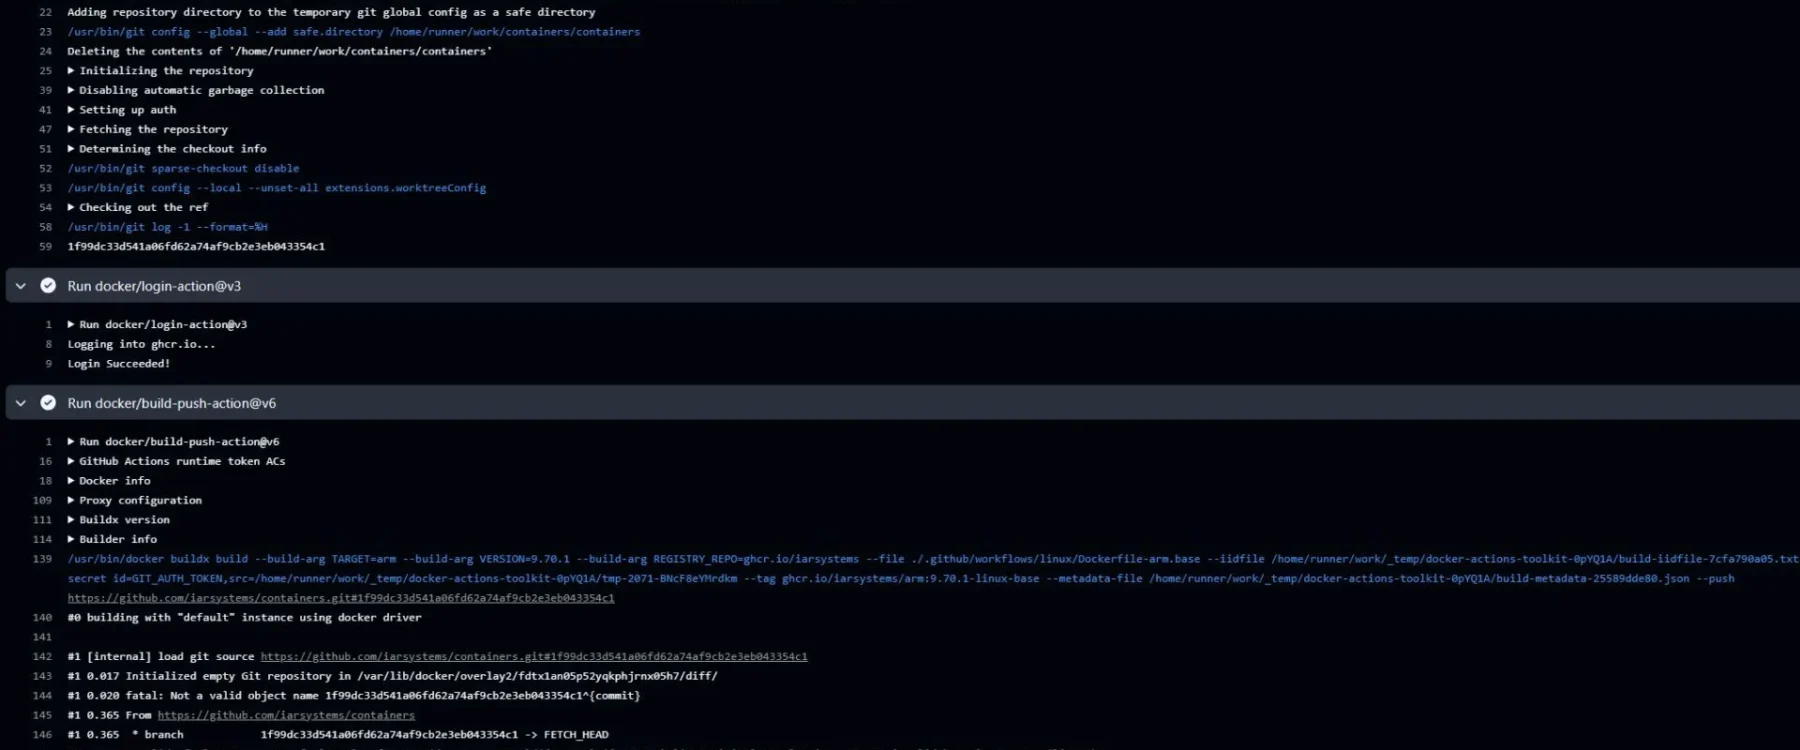Image resolution: width=1800 pixels, height=750 pixels.
Task: Click 'git log -1 --format=%H' command line
Action: (x=167, y=227)
